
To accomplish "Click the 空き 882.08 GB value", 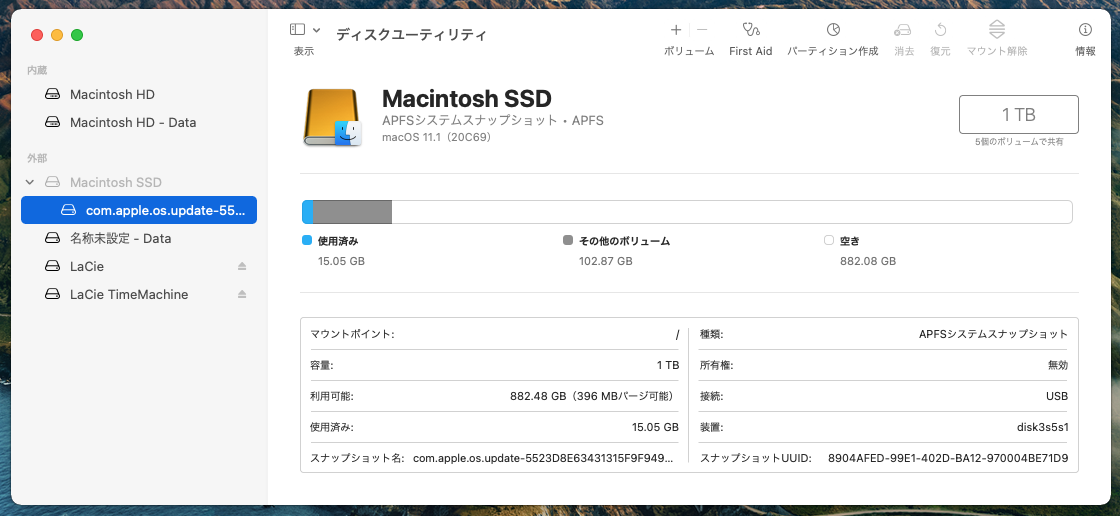I will (x=869, y=262).
